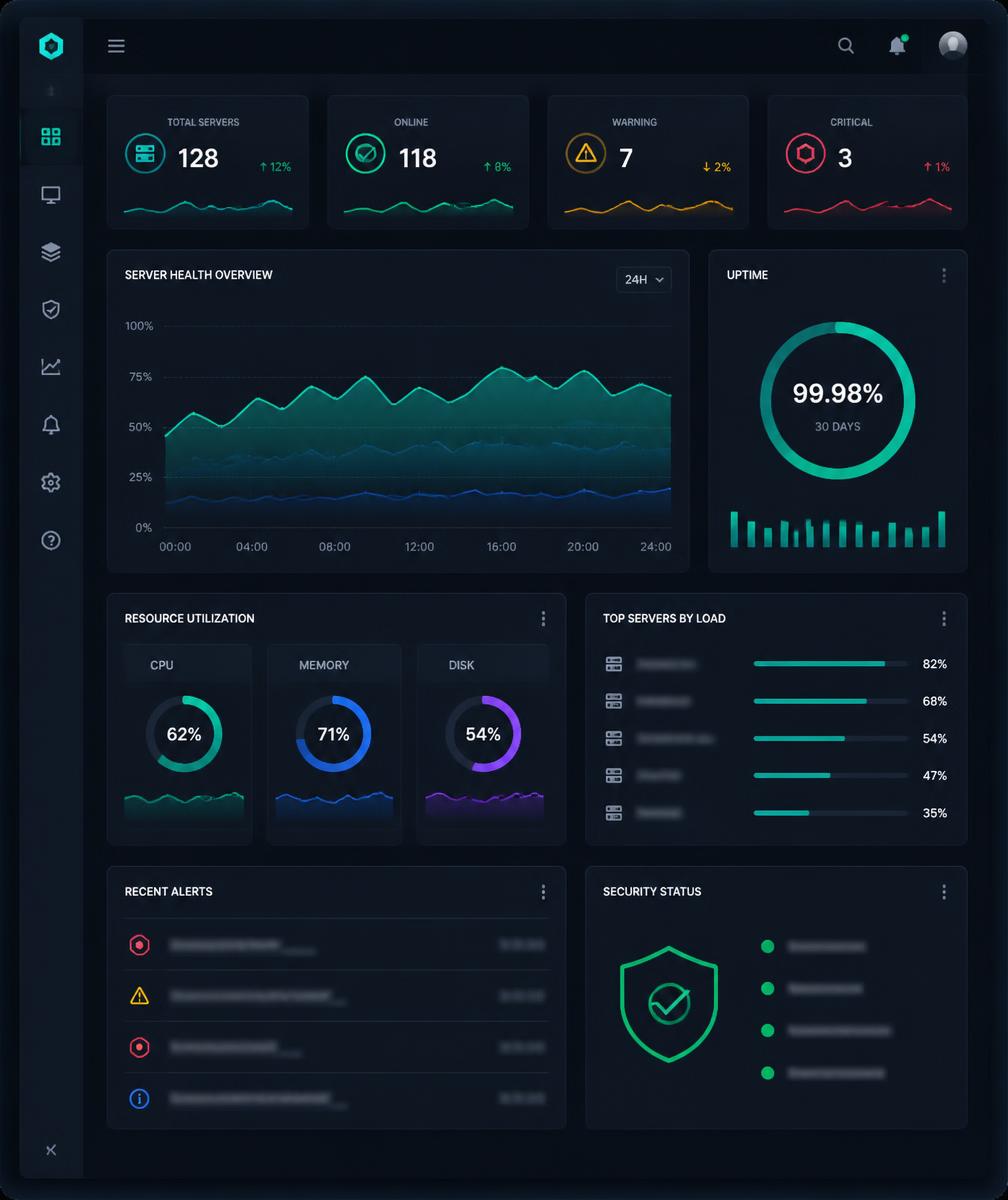Click the yellow warning alert icon in Recent Alerts

tap(140, 996)
